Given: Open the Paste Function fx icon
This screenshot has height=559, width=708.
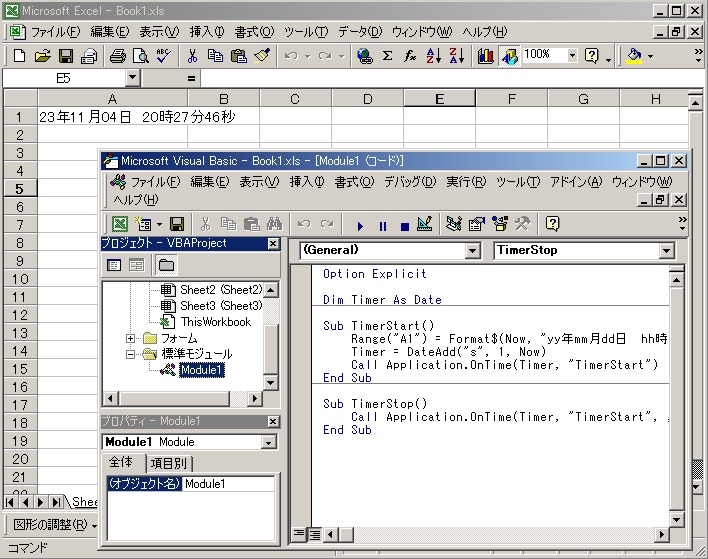Looking at the screenshot, I should coord(410,56).
